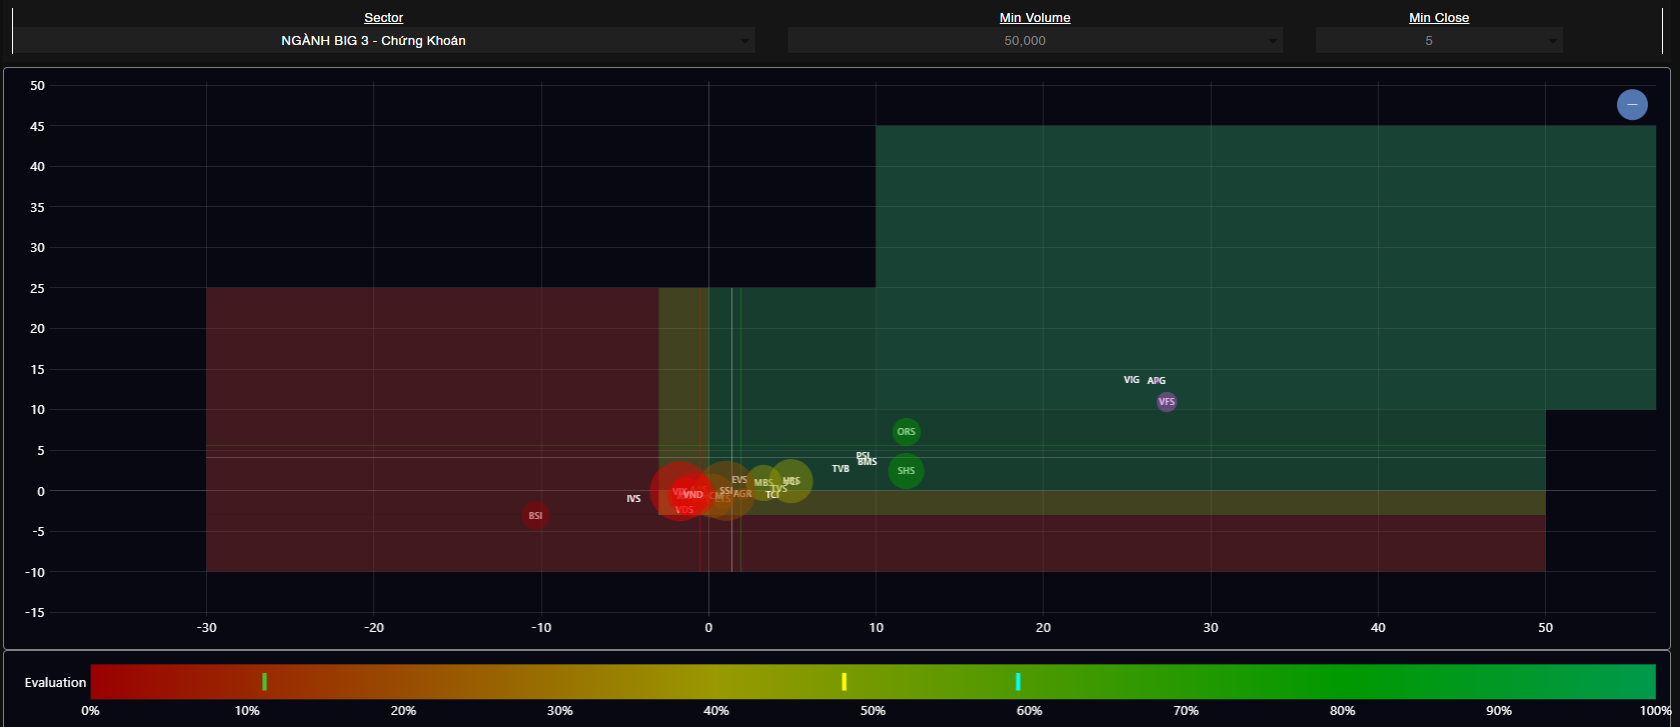
Task: Click the Sector dropdown arrow caret
Action: [x=744, y=42]
